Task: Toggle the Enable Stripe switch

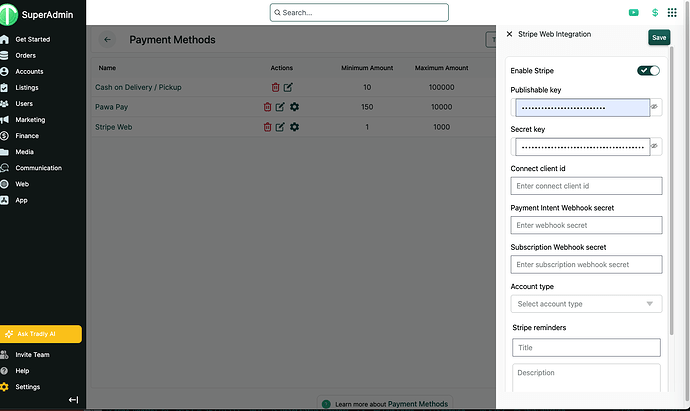Action: coord(648,71)
